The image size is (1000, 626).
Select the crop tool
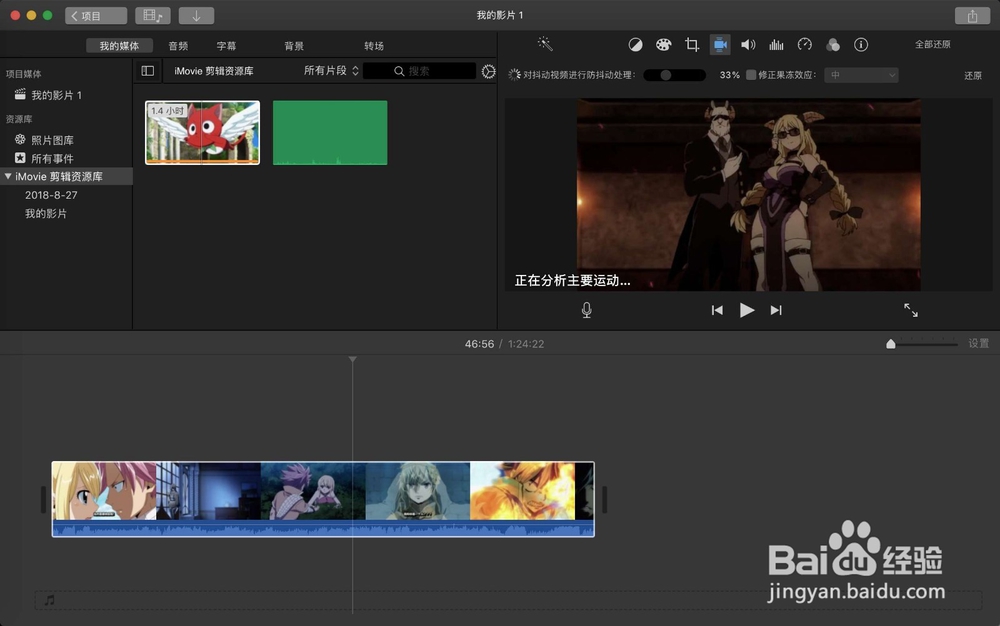coord(692,45)
